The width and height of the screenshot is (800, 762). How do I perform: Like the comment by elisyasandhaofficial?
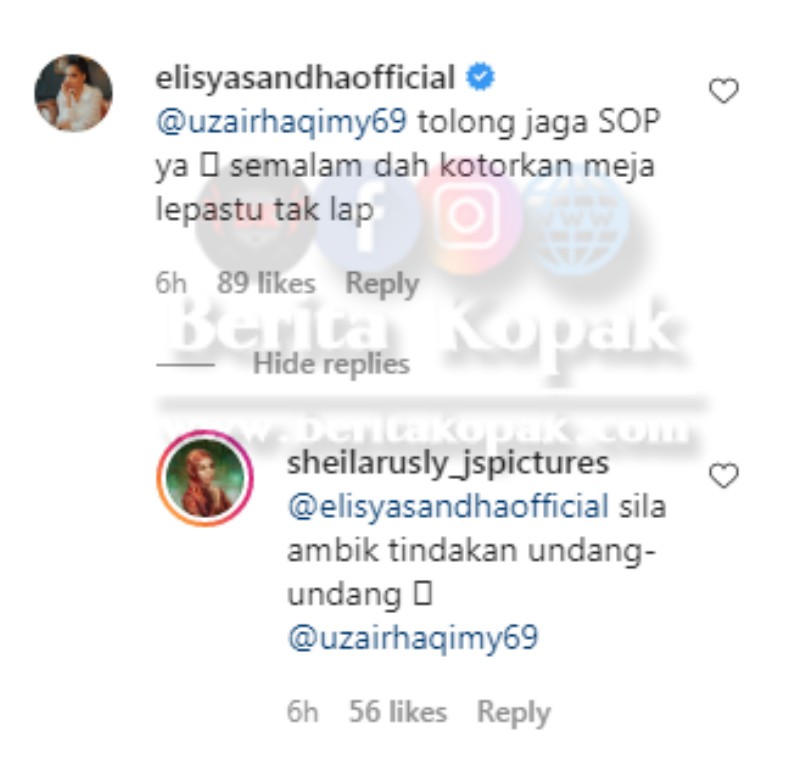pos(723,91)
